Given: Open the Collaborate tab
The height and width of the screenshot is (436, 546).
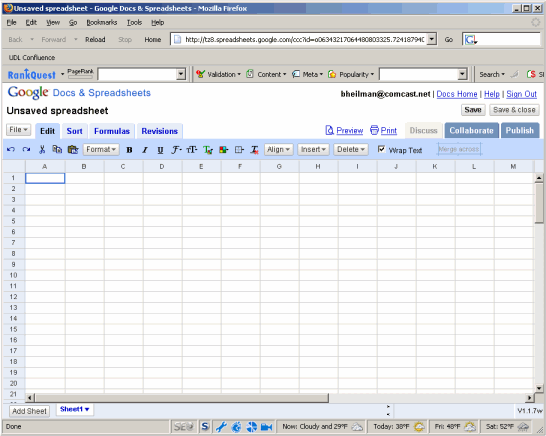Looking at the screenshot, I should coord(471,131).
